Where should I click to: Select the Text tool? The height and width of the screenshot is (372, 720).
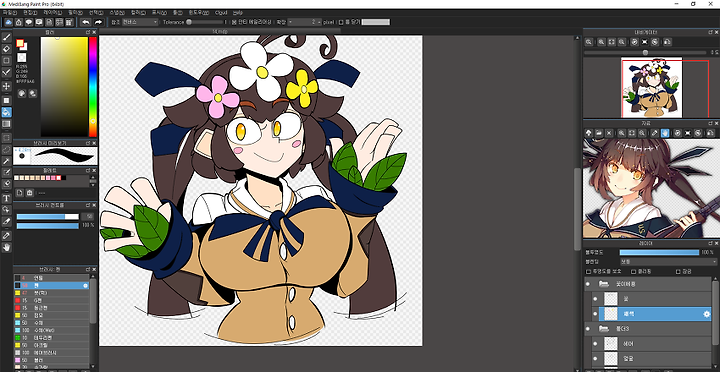(6, 198)
